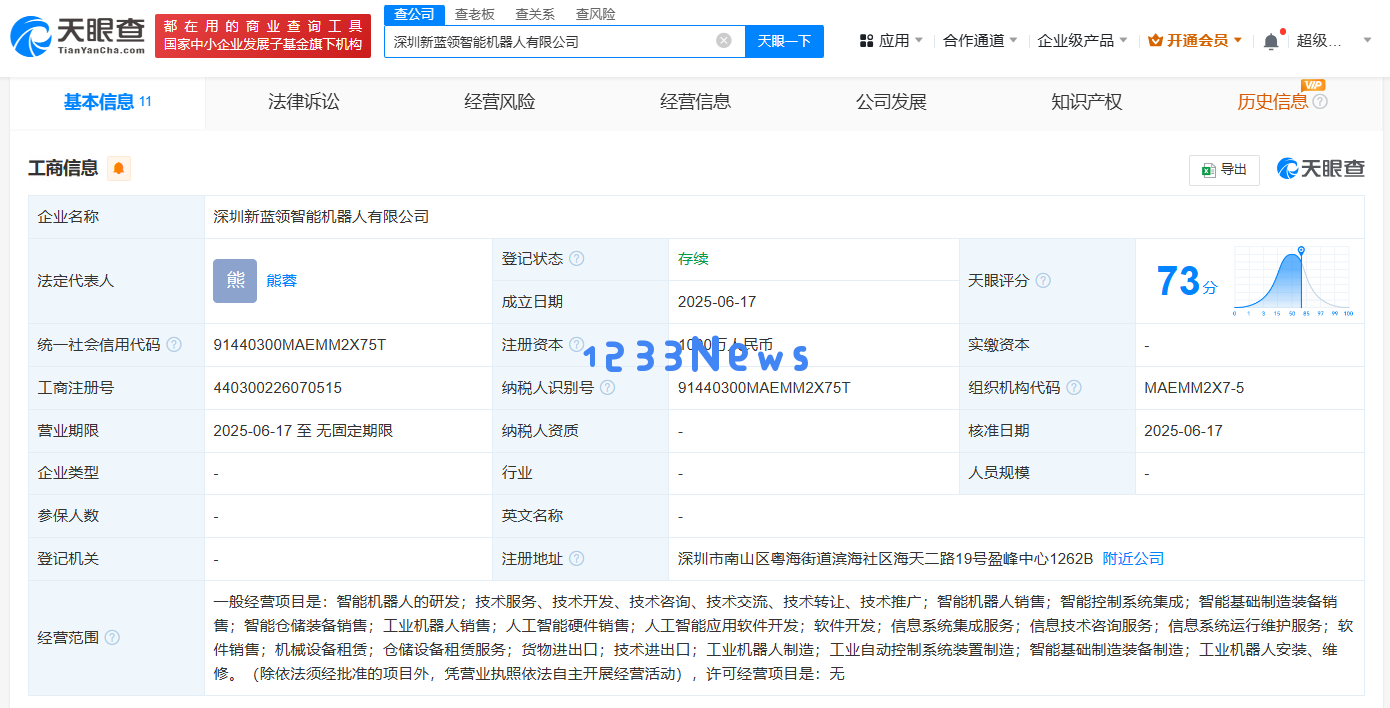Click the 成立日期 value 2025-06-17
1390x708 pixels.
(716, 302)
